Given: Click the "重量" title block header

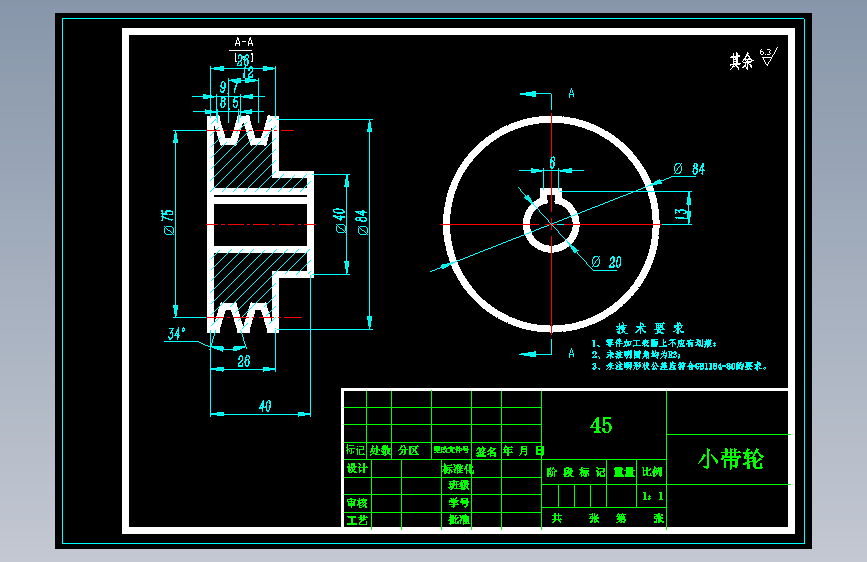Looking at the screenshot, I should coord(624,472).
